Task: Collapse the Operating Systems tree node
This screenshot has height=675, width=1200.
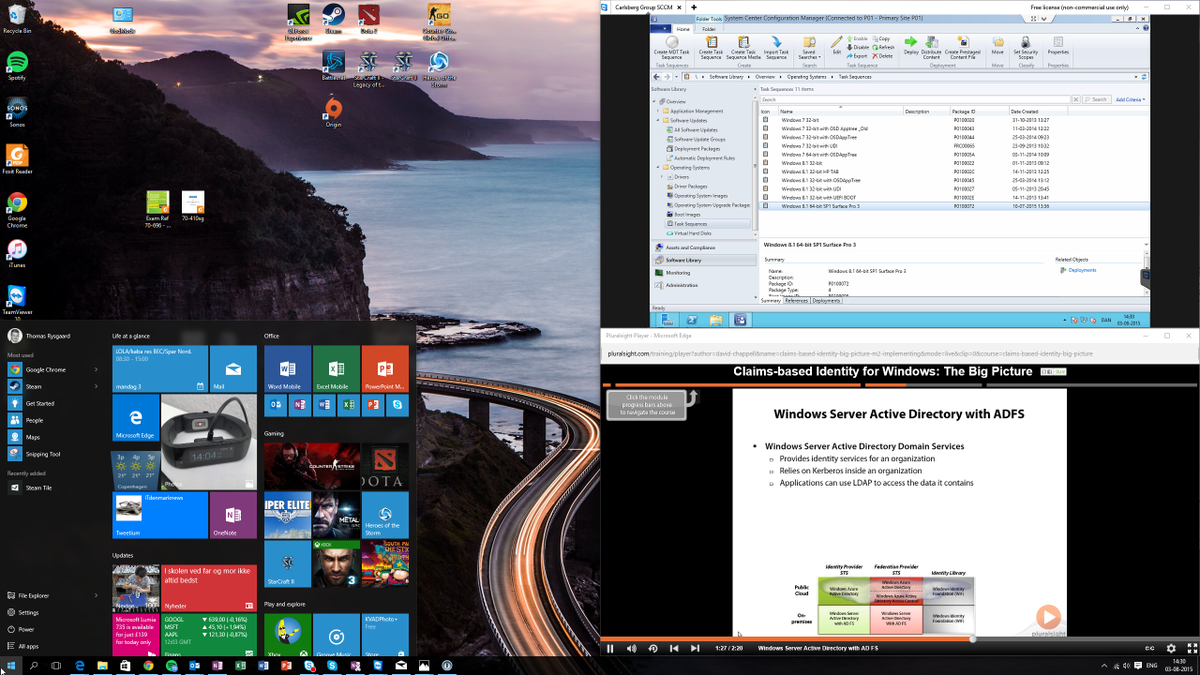Action: point(660,168)
